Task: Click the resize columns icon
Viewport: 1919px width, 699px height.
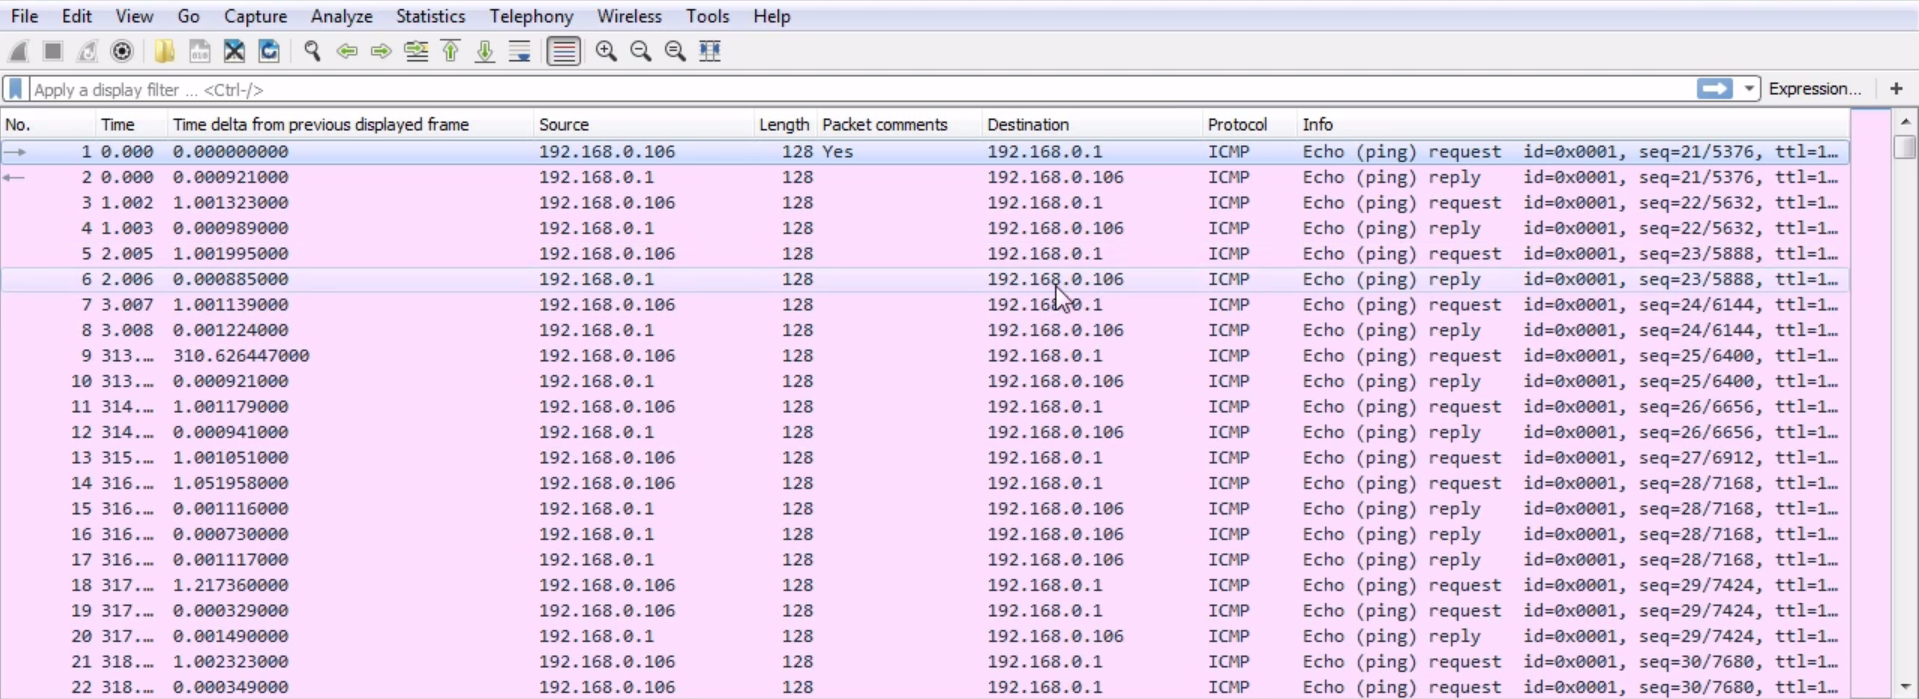Action: click(x=710, y=51)
